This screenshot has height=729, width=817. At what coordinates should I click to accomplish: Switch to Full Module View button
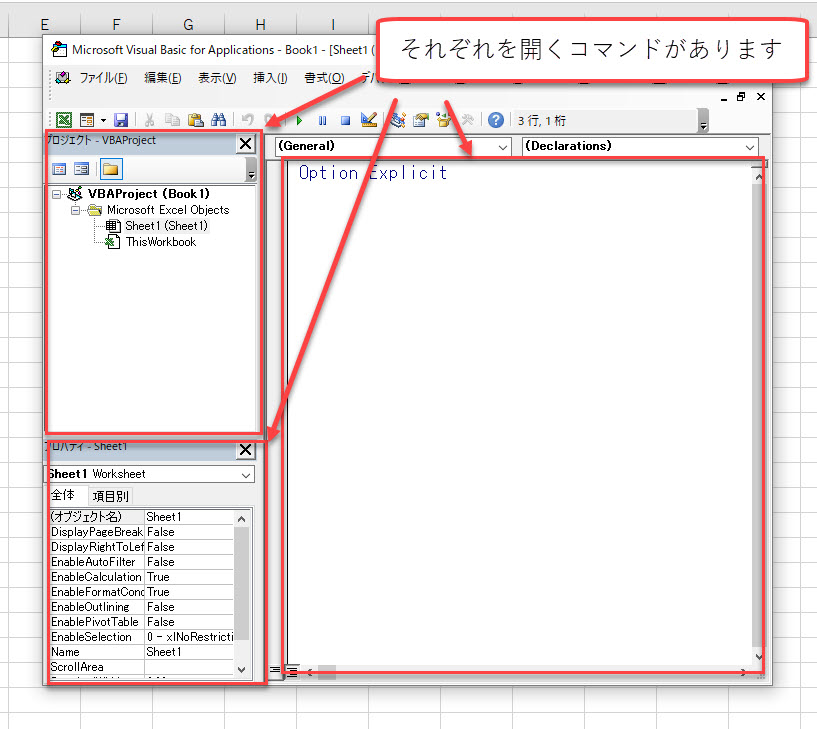[292, 672]
